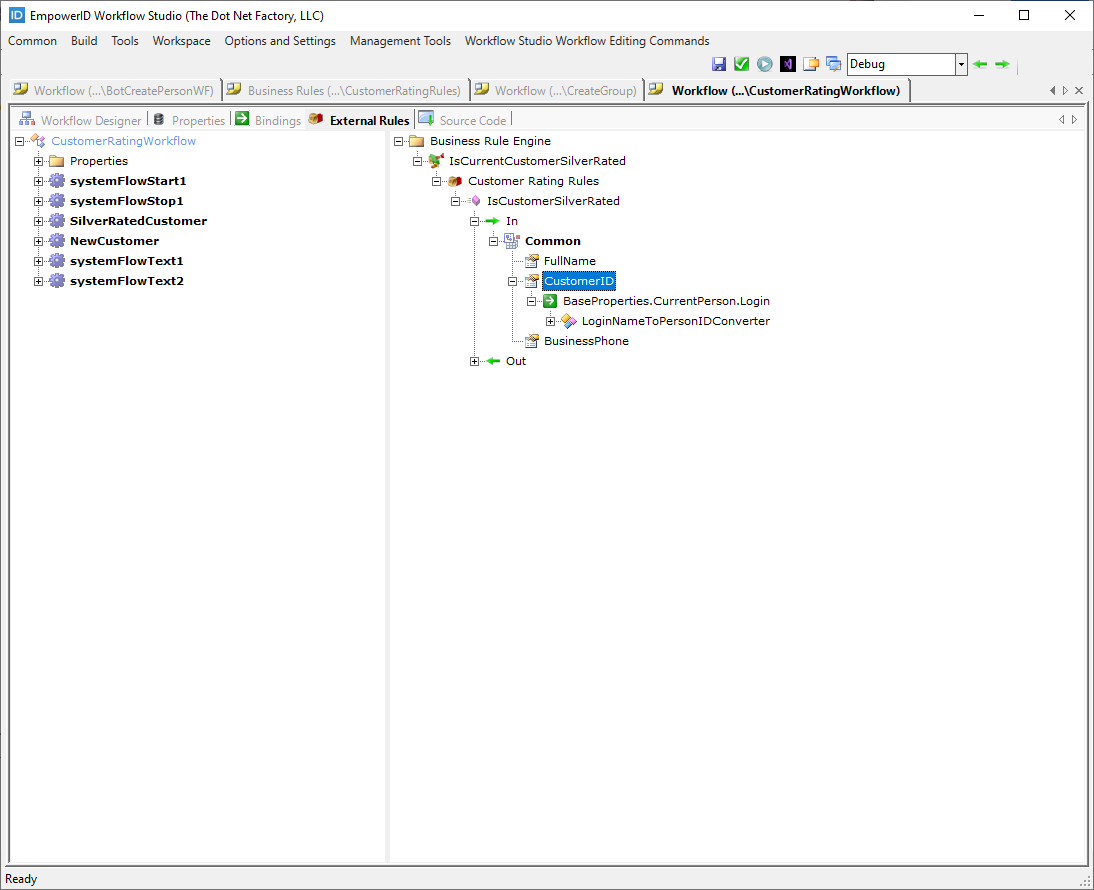
Task: Click the green checkmark validate icon
Action: click(x=742, y=64)
